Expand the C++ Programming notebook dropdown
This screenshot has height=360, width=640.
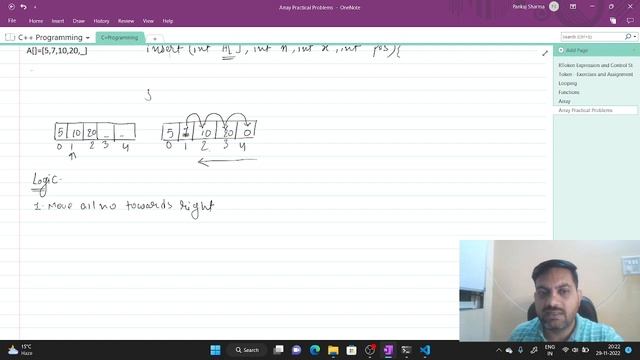tap(88, 38)
